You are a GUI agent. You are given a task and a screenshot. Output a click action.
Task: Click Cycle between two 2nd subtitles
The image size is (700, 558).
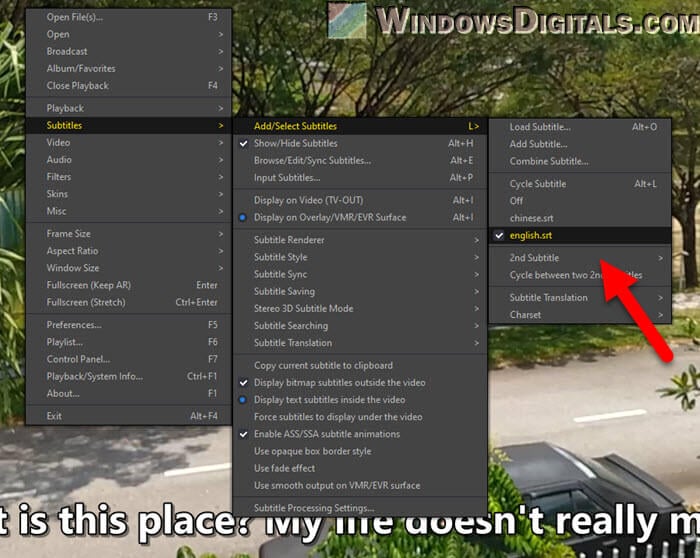pos(580,275)
